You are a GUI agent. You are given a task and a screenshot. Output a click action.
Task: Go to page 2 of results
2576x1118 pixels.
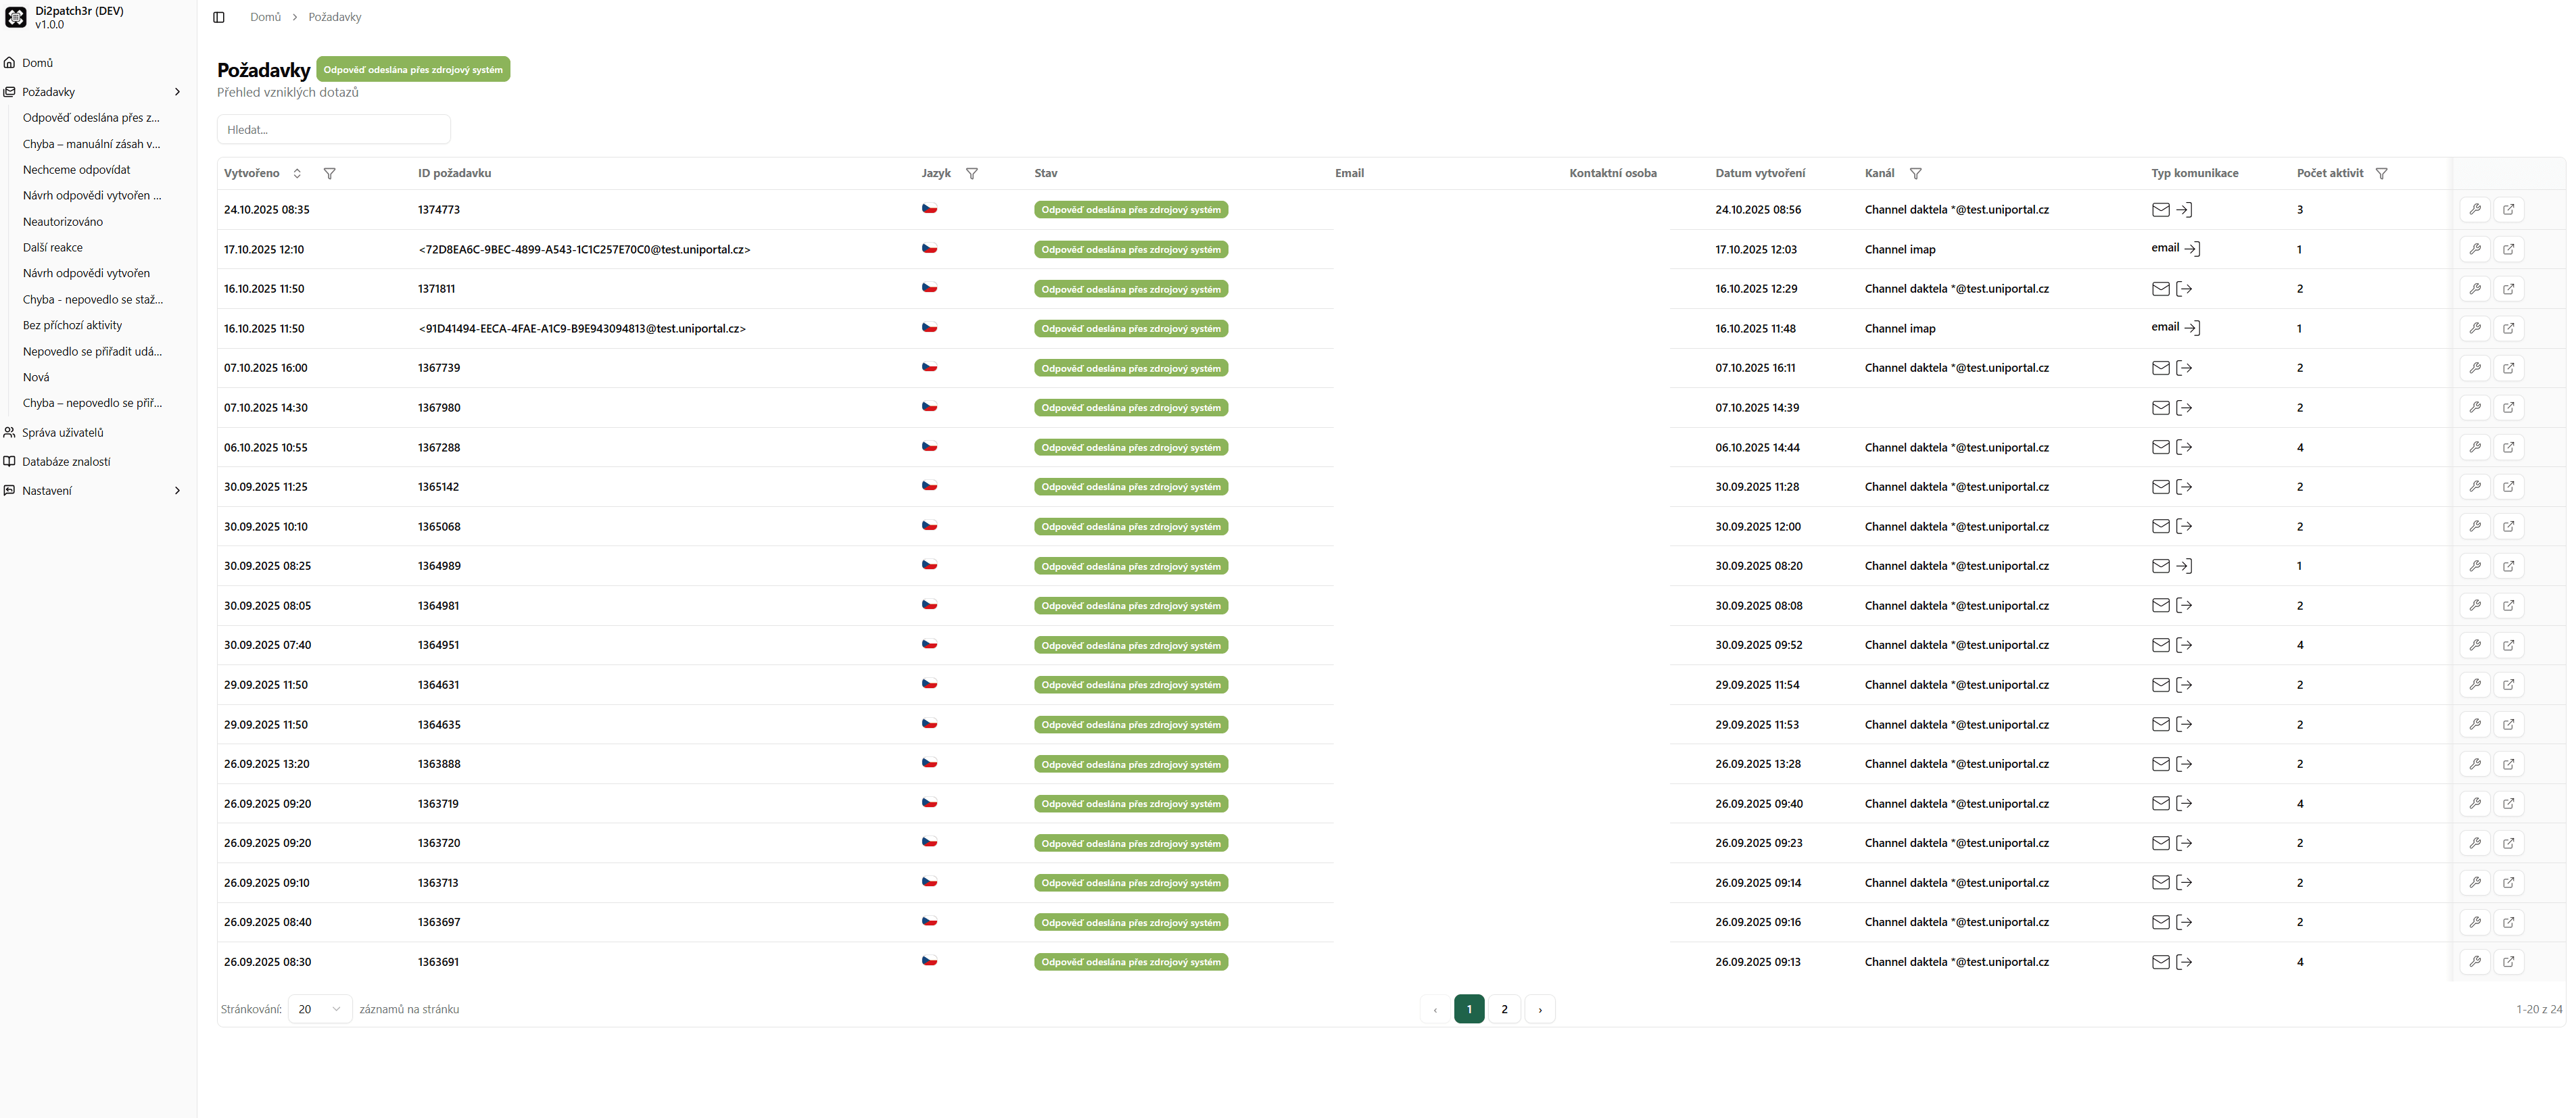1504,1009
